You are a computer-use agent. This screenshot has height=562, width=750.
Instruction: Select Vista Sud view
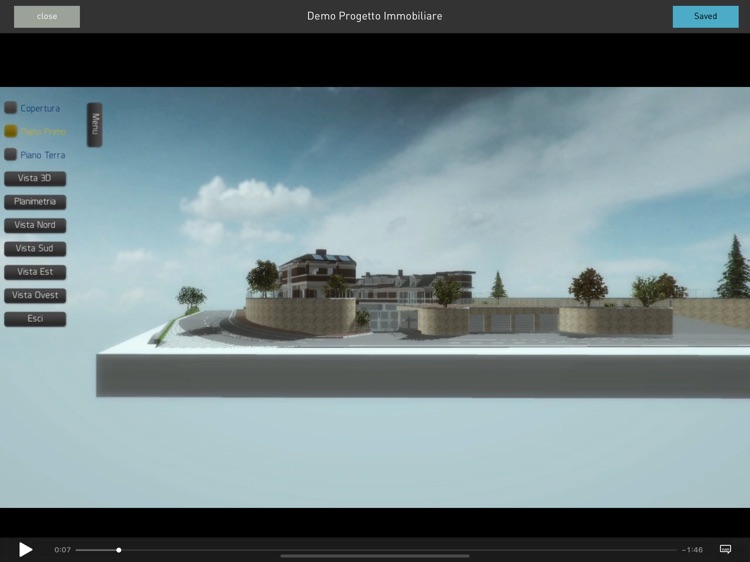click(x=35, y=249)
